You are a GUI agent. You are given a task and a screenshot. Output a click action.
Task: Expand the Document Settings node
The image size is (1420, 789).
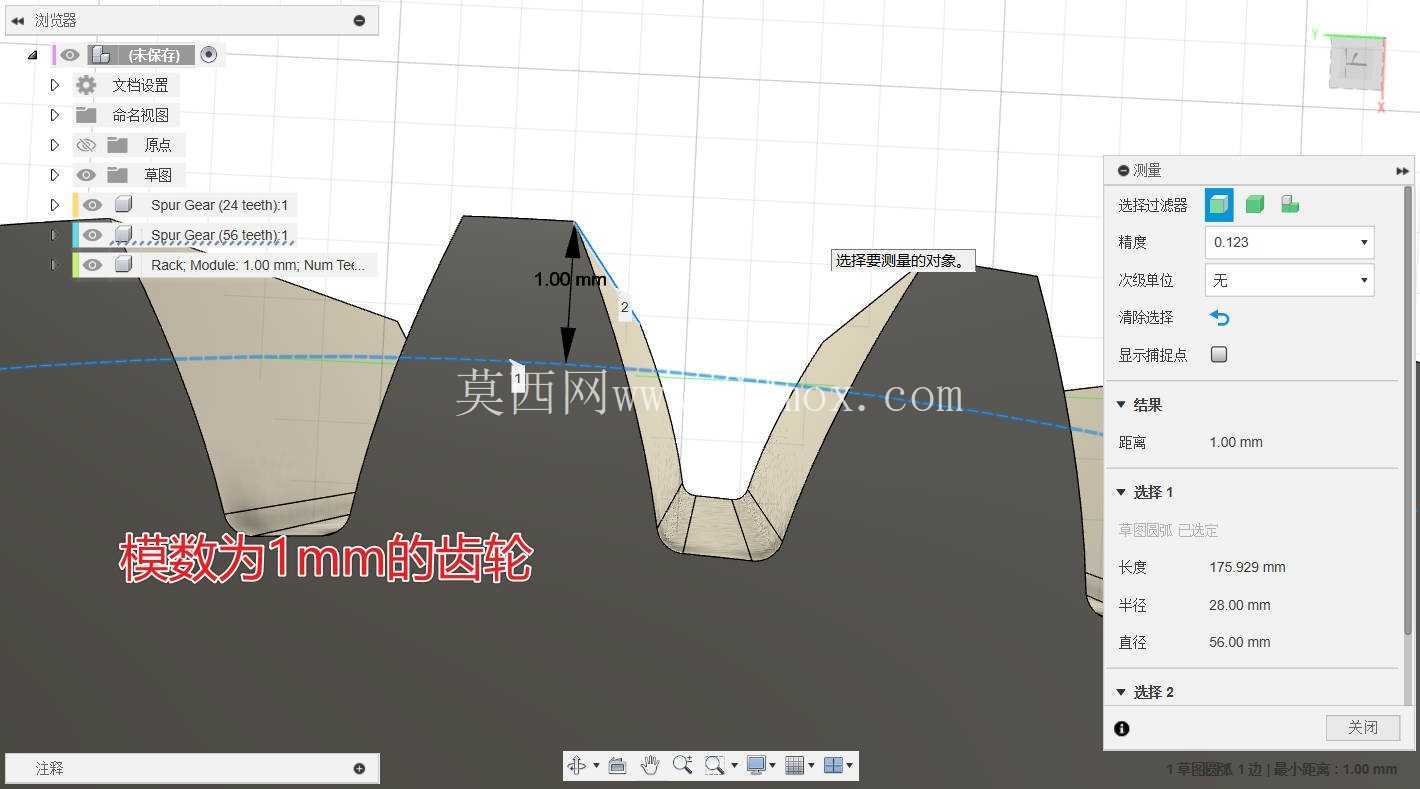(x=55, y=85)
